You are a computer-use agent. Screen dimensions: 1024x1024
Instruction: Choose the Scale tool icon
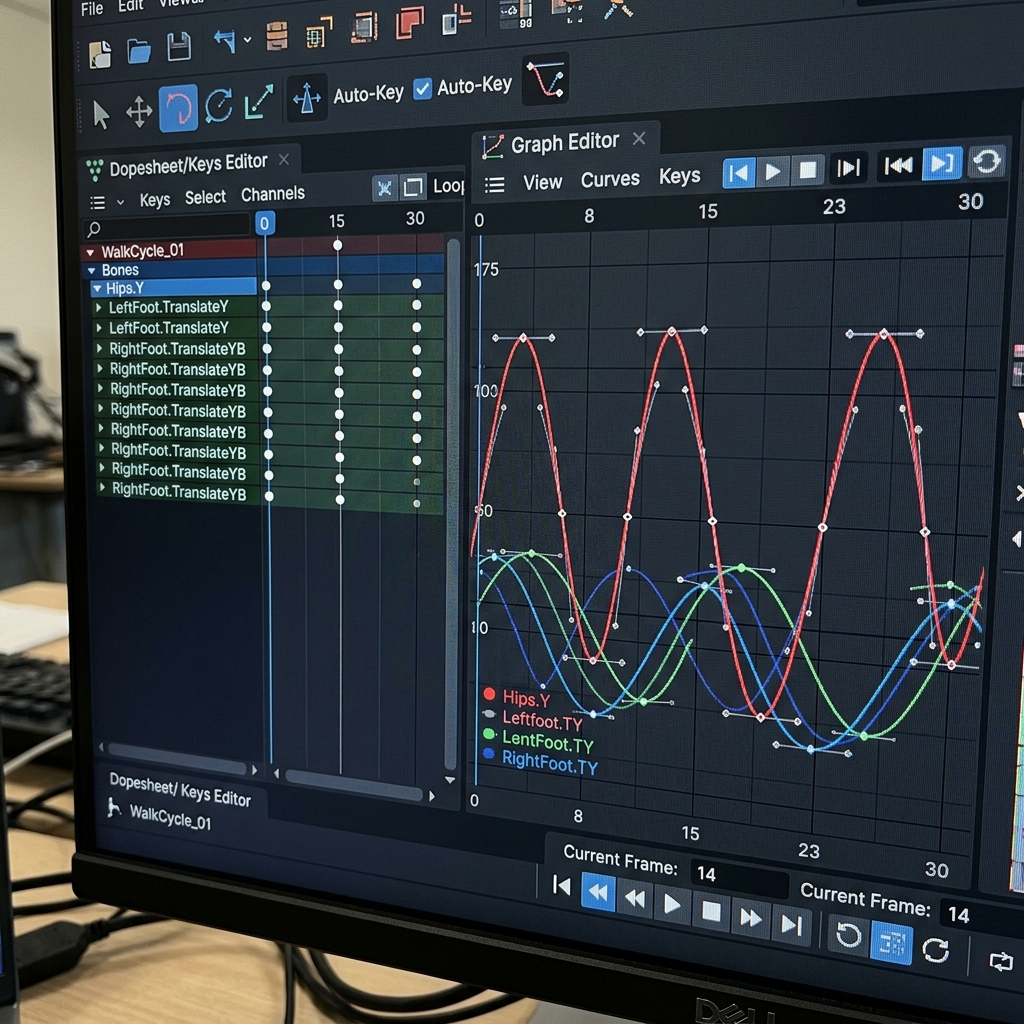259,101
